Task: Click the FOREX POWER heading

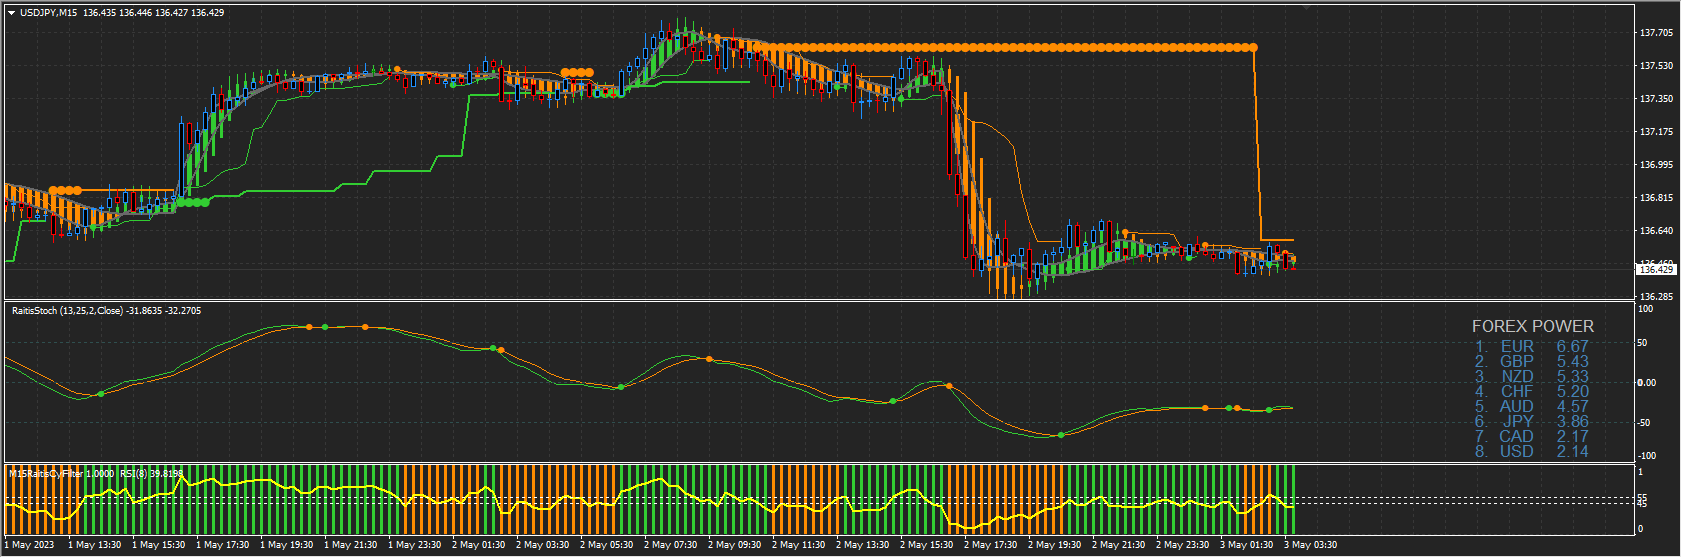Action: point(1533,326)
